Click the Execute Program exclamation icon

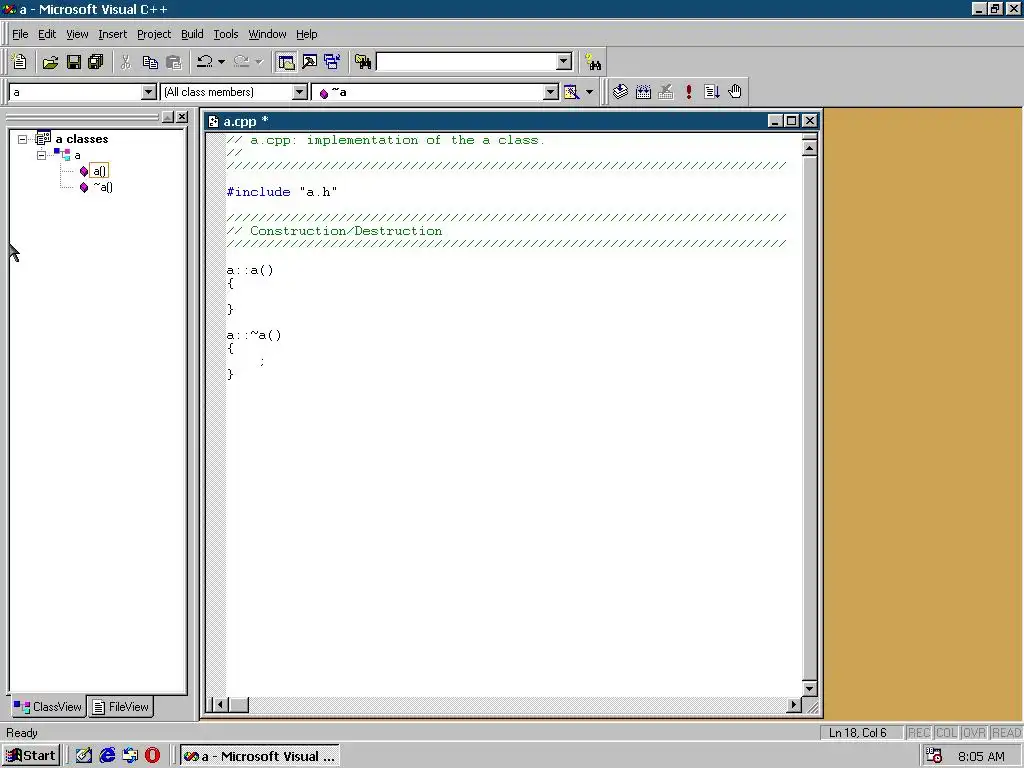tap(689, 92)
